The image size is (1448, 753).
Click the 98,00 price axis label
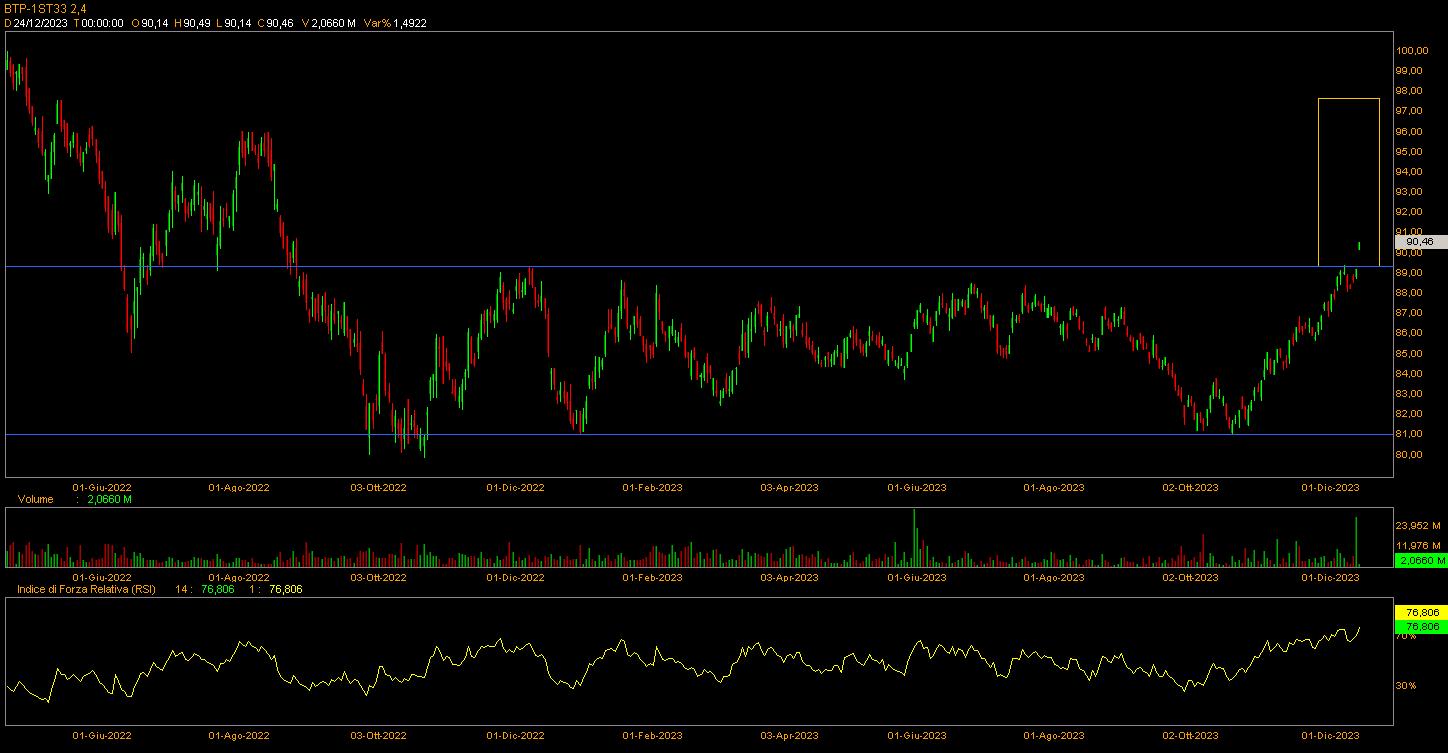tap(1410, 91)
